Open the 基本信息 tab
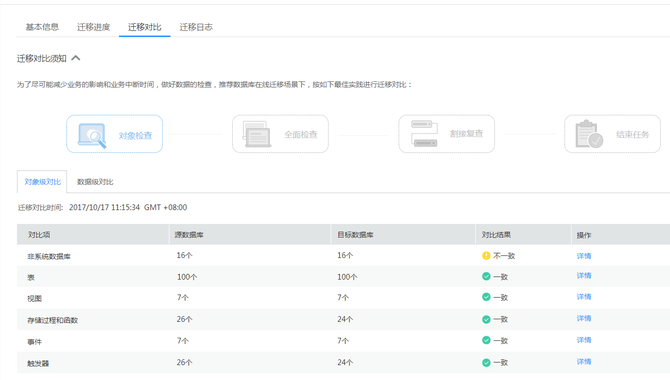This screenshot has height=380, width=670. tap(42, 27)
